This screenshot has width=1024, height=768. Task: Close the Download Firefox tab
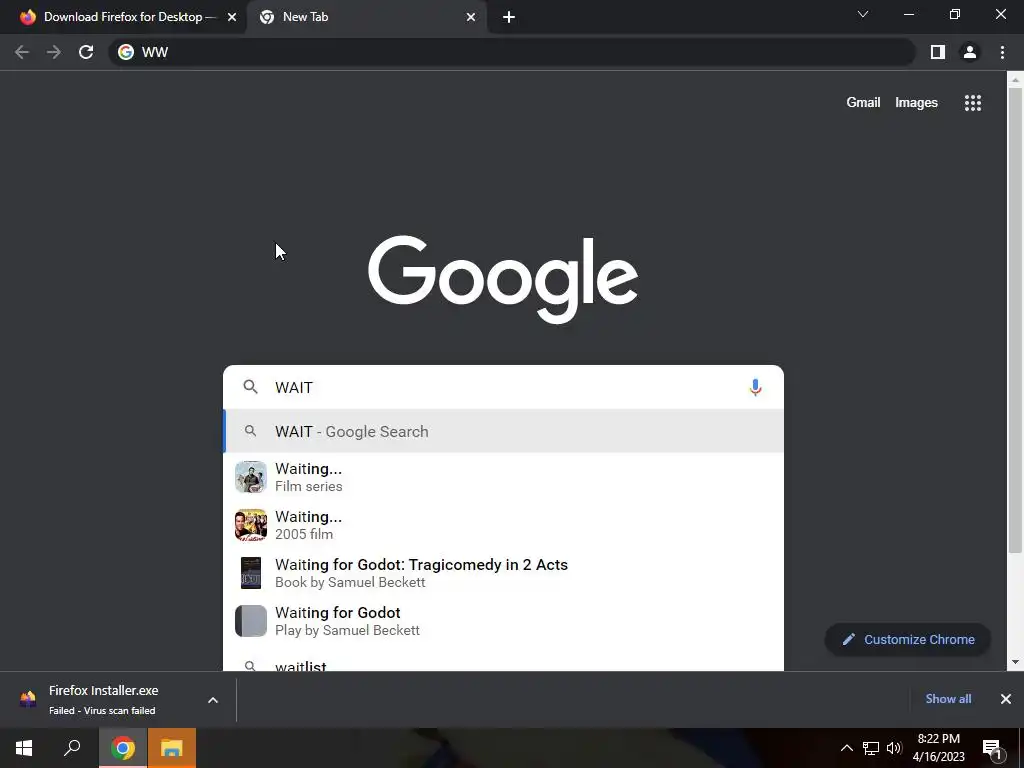coord(232,17)
